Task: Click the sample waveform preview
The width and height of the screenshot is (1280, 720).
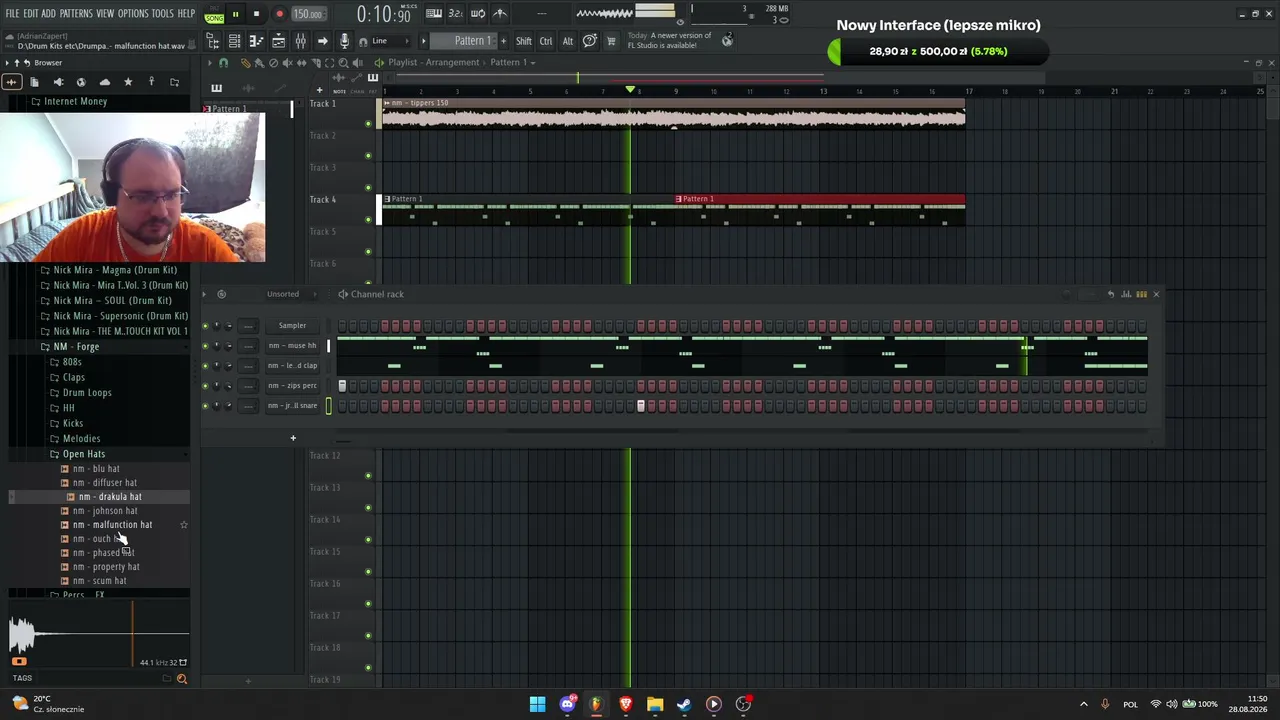Action: click(x=99, y=634)
